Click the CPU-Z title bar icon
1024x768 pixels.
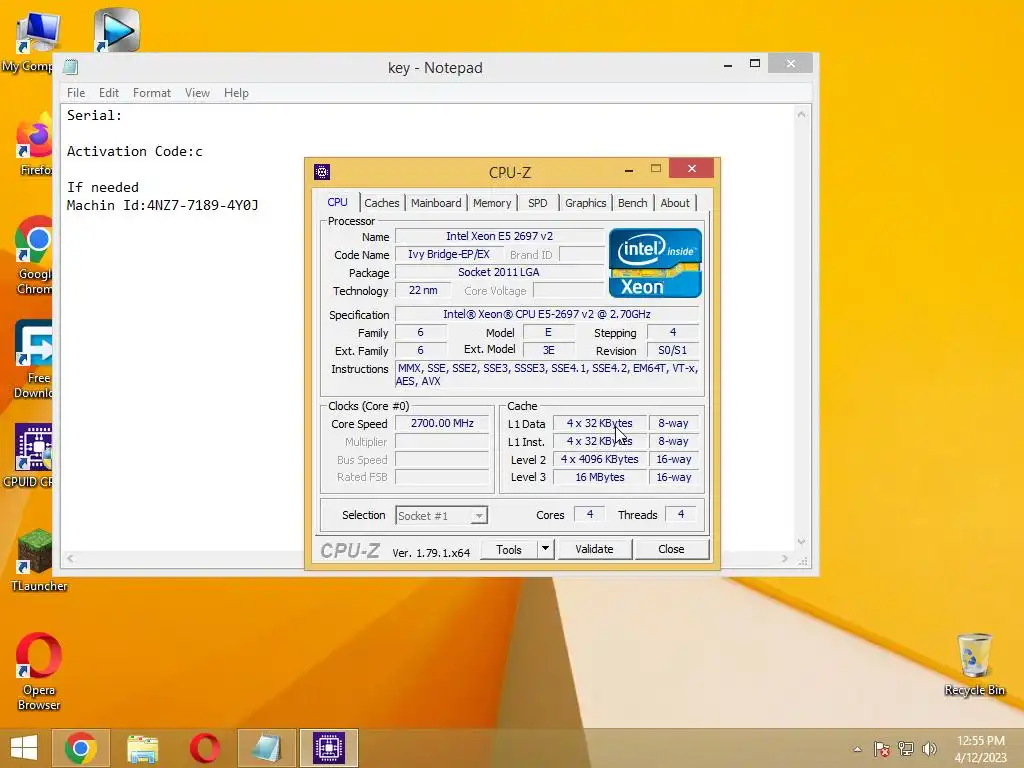pos(322,172)
